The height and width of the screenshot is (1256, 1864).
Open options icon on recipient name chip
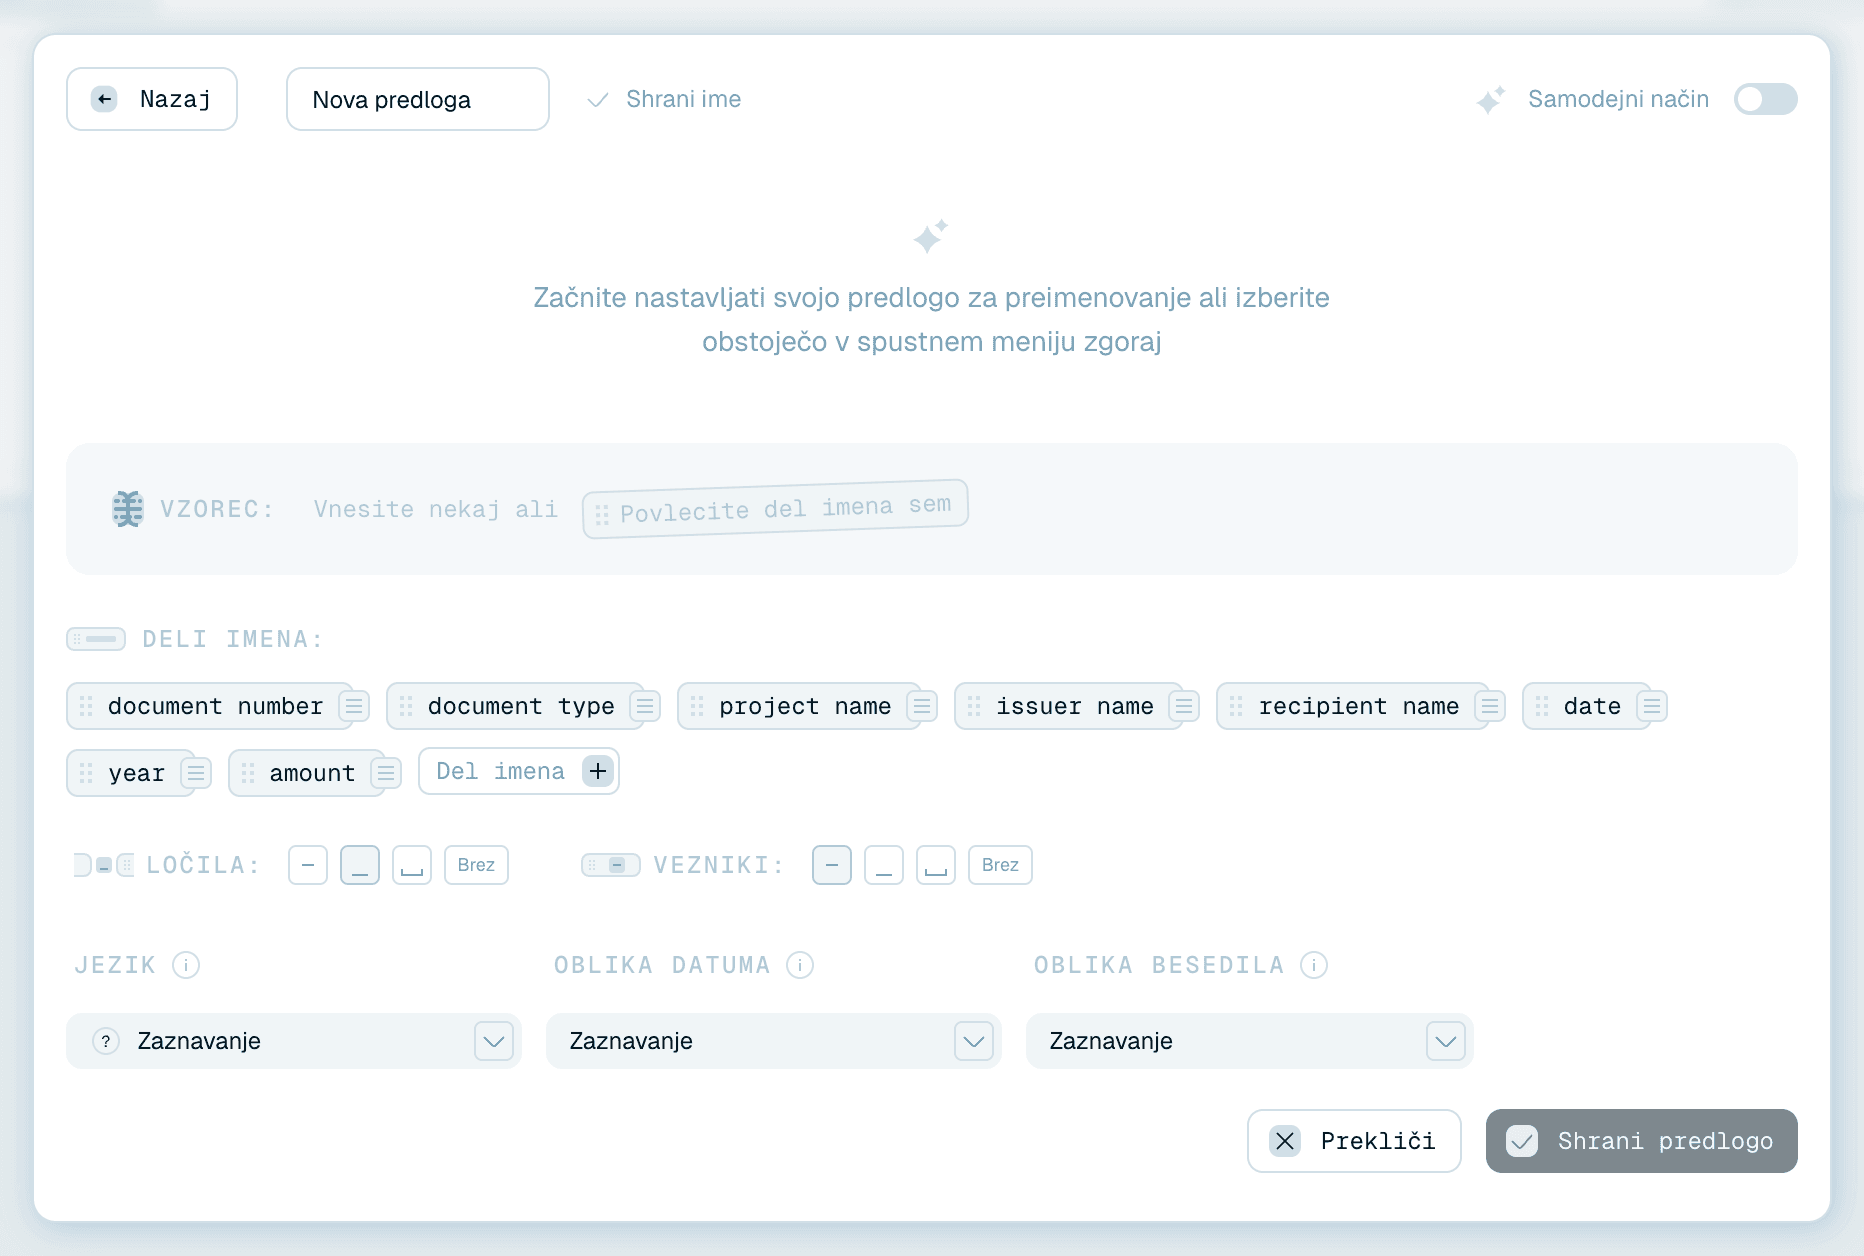click(1490, 706)
